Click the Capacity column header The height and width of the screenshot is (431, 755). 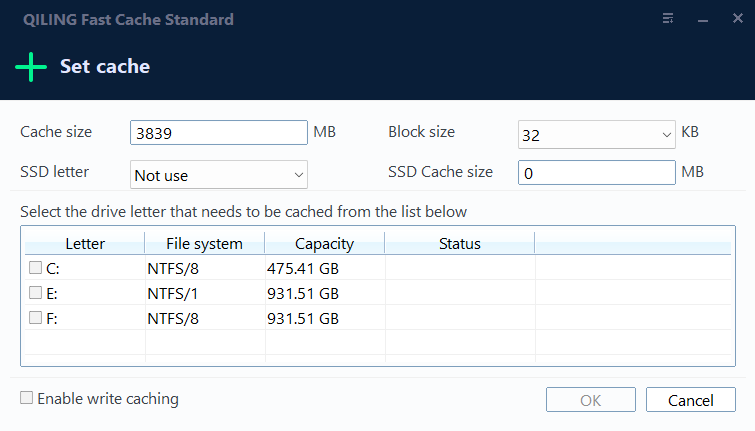coord(325,243)
